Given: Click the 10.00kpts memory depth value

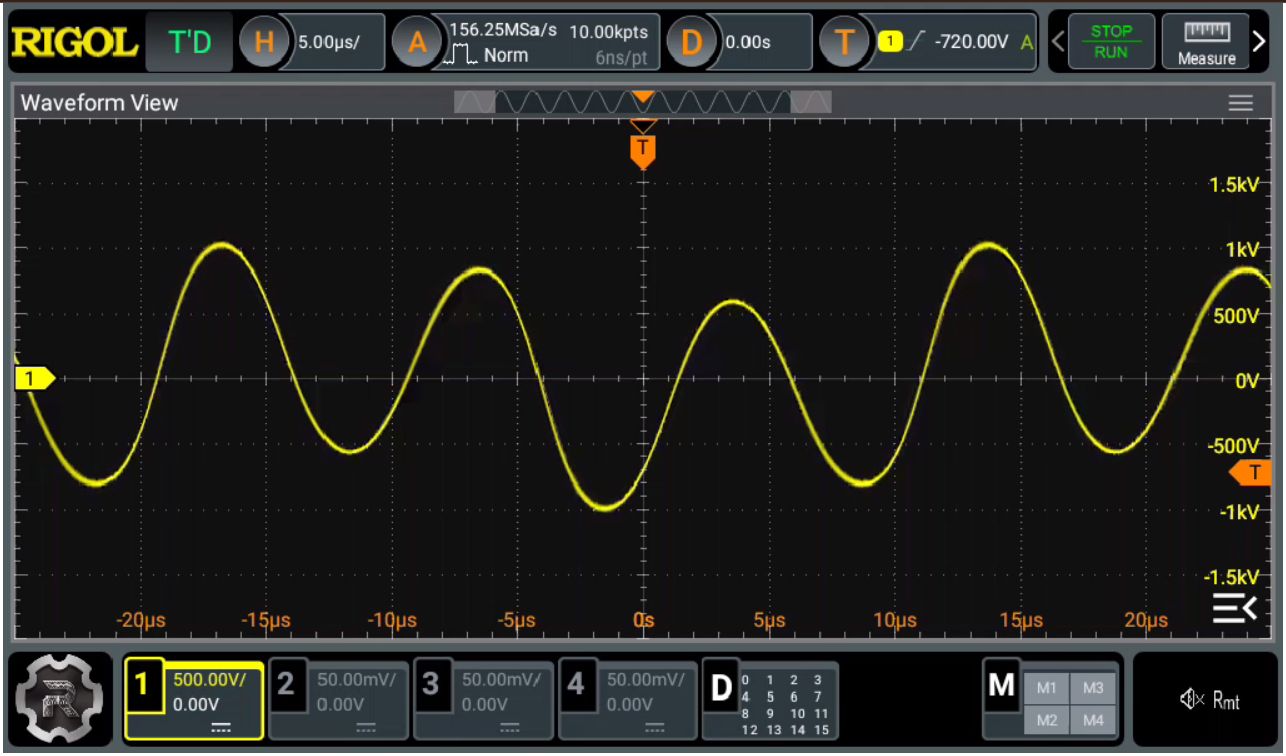Looking at the screenshot, I should [x=608, y=32].
